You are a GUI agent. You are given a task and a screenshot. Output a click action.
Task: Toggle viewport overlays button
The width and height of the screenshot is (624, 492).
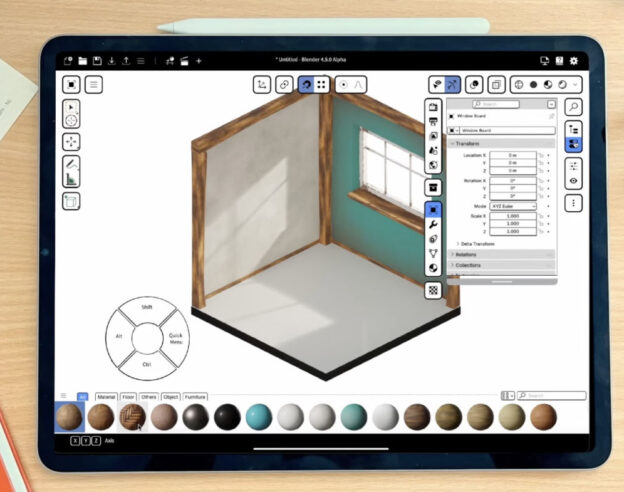(474, 84)
